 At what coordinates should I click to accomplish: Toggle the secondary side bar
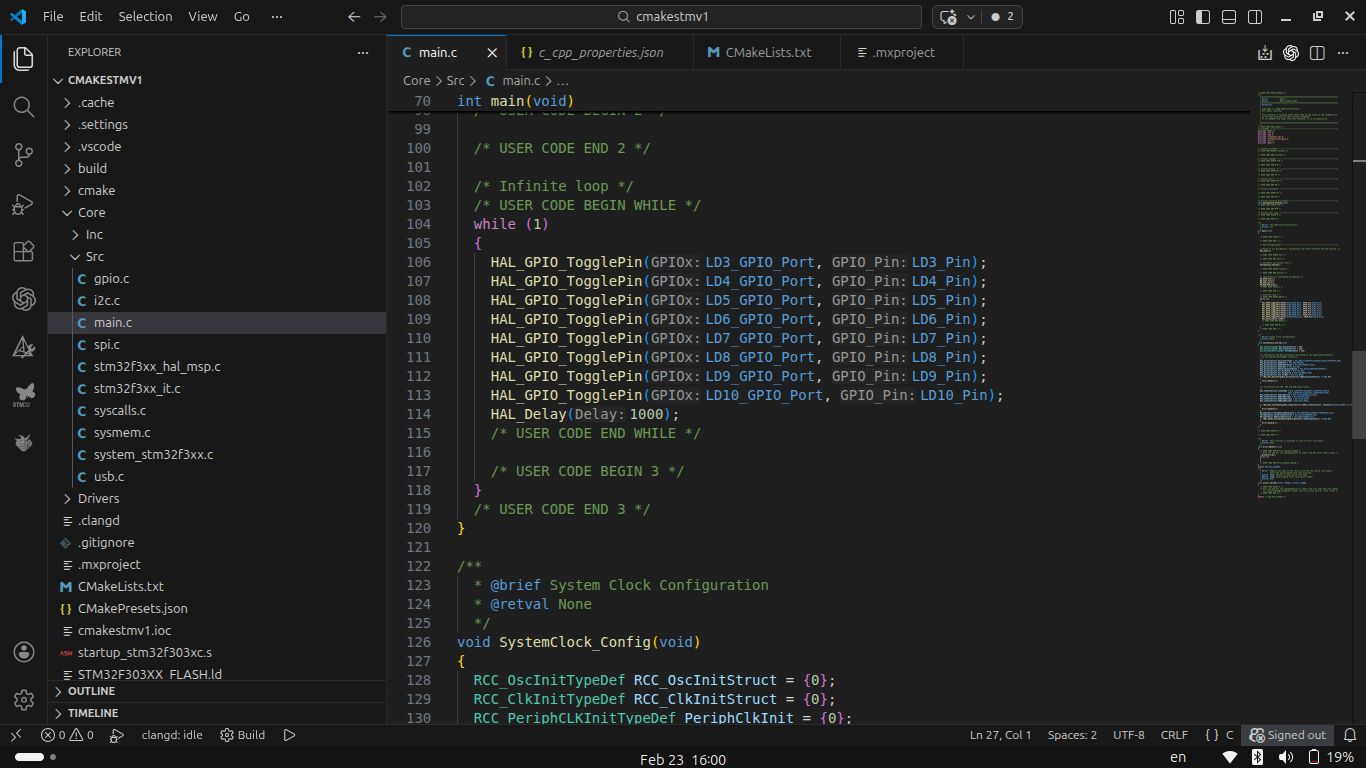pos(1255,17)
